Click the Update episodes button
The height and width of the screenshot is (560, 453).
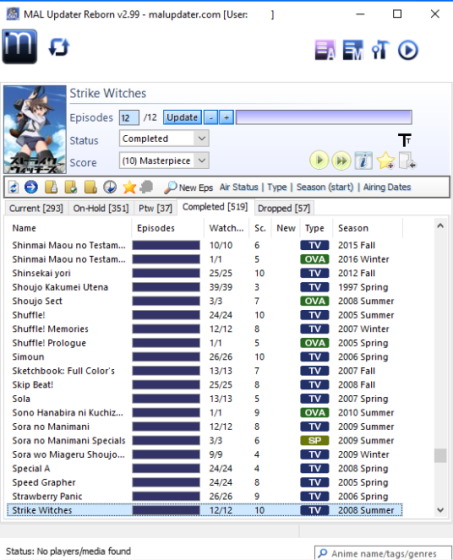click(x=182, y=117)
